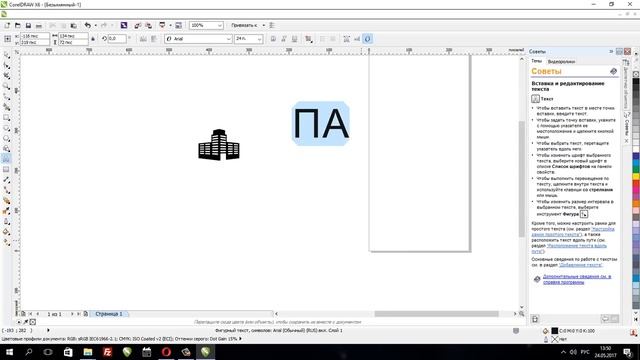Viewport: 640px width, 360px height.
Task: Create a new document from toolbar
Action: 7,25
